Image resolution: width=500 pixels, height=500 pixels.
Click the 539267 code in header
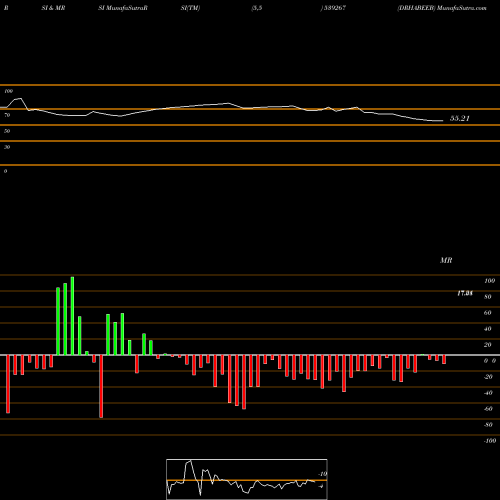click(x=335, y=8)
